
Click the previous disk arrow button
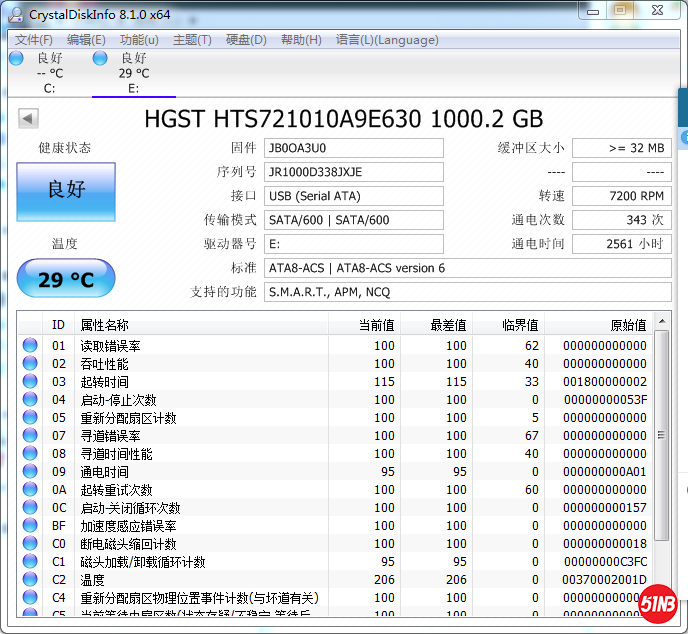point(28,119)
